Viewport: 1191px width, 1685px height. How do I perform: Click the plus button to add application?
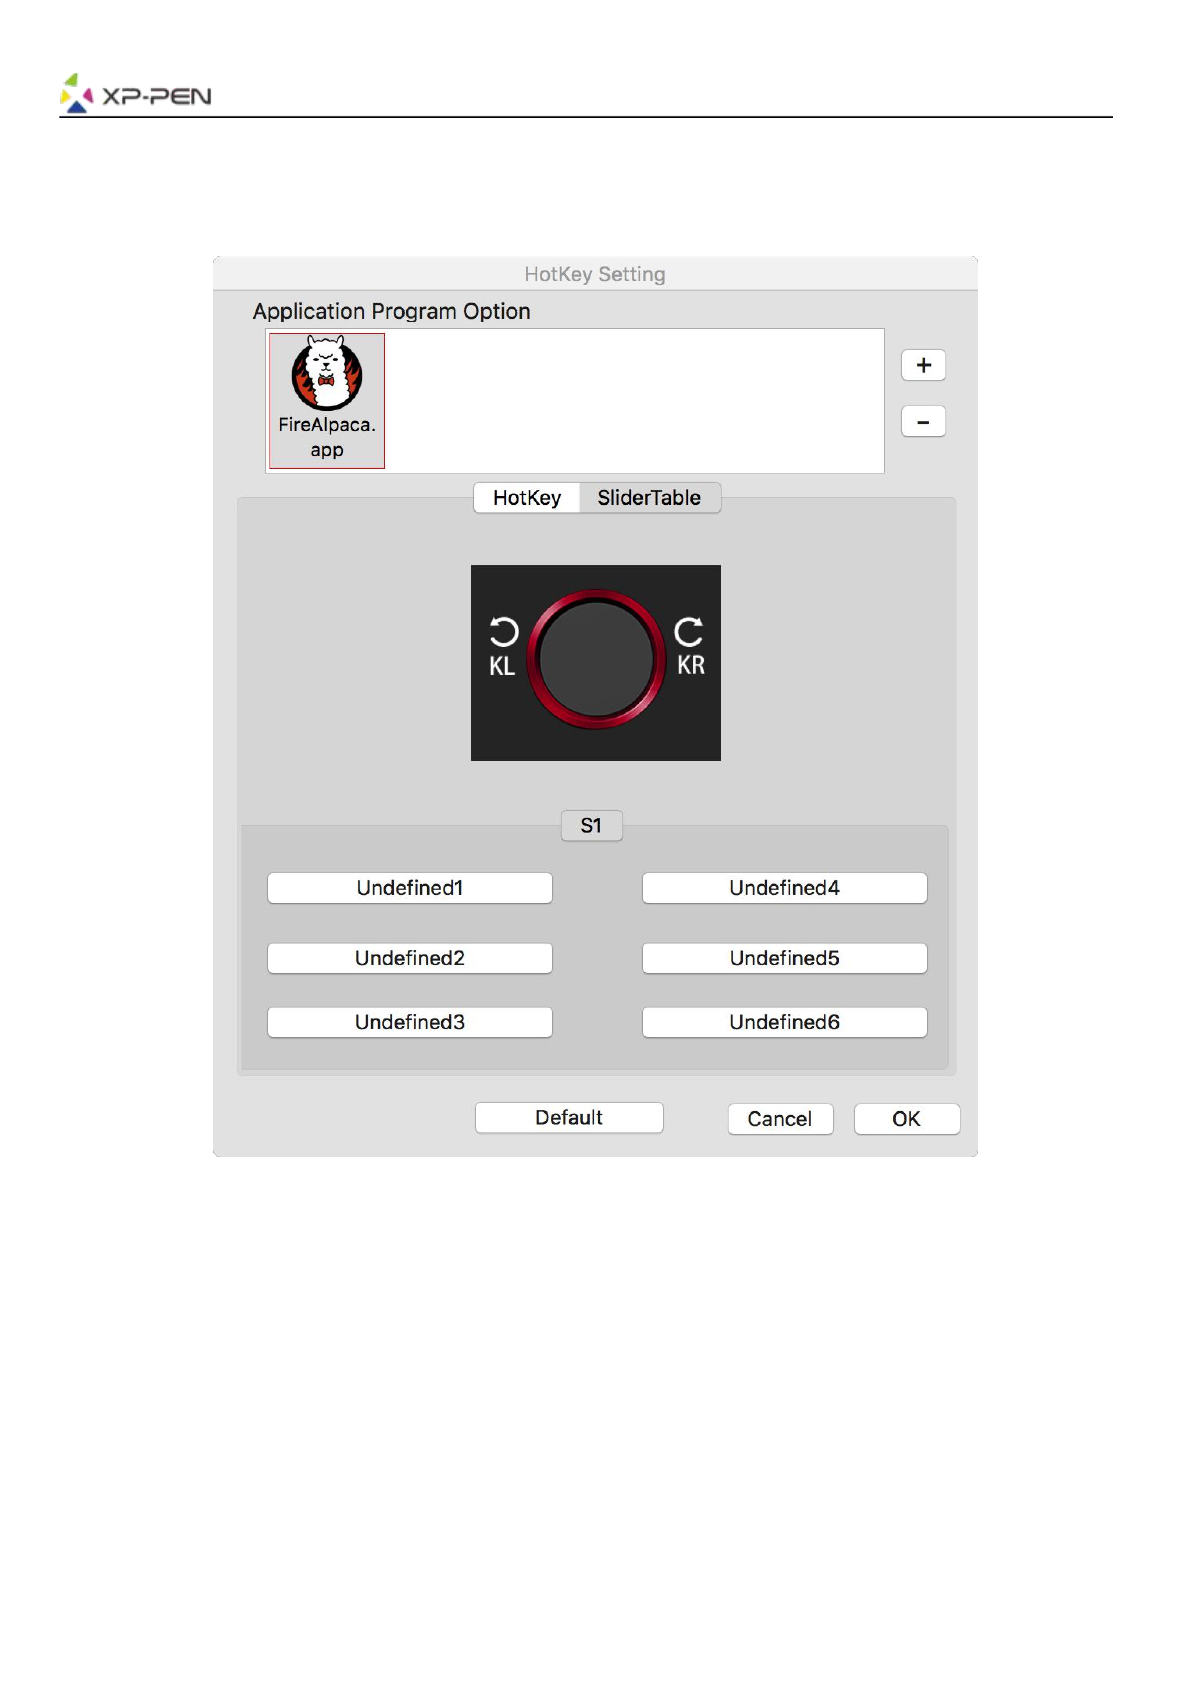923,365
